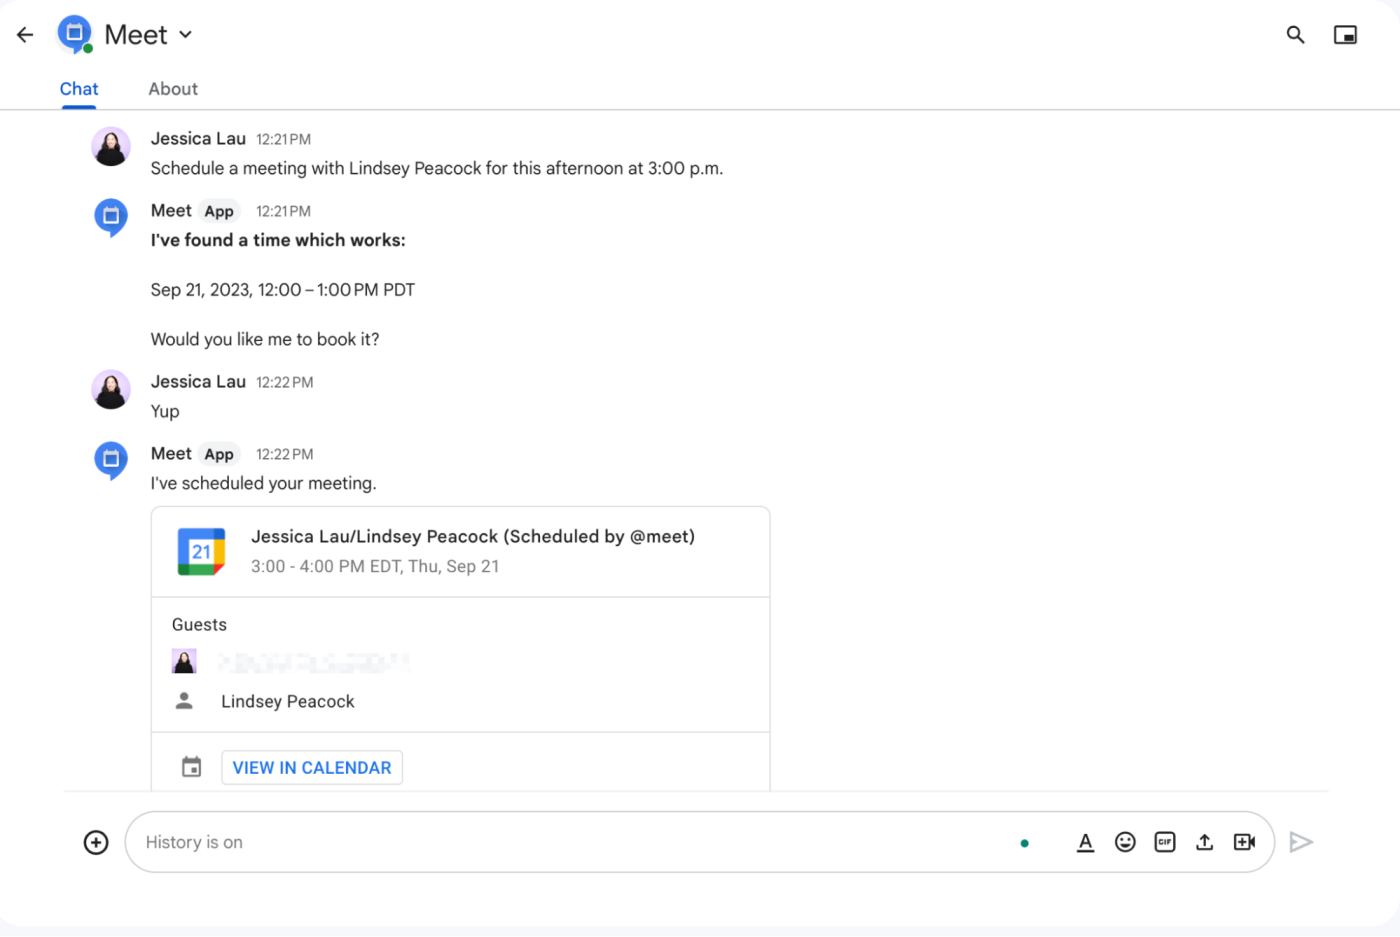Click Jessica Lau's avatar on the Yup message

(111, 389)
